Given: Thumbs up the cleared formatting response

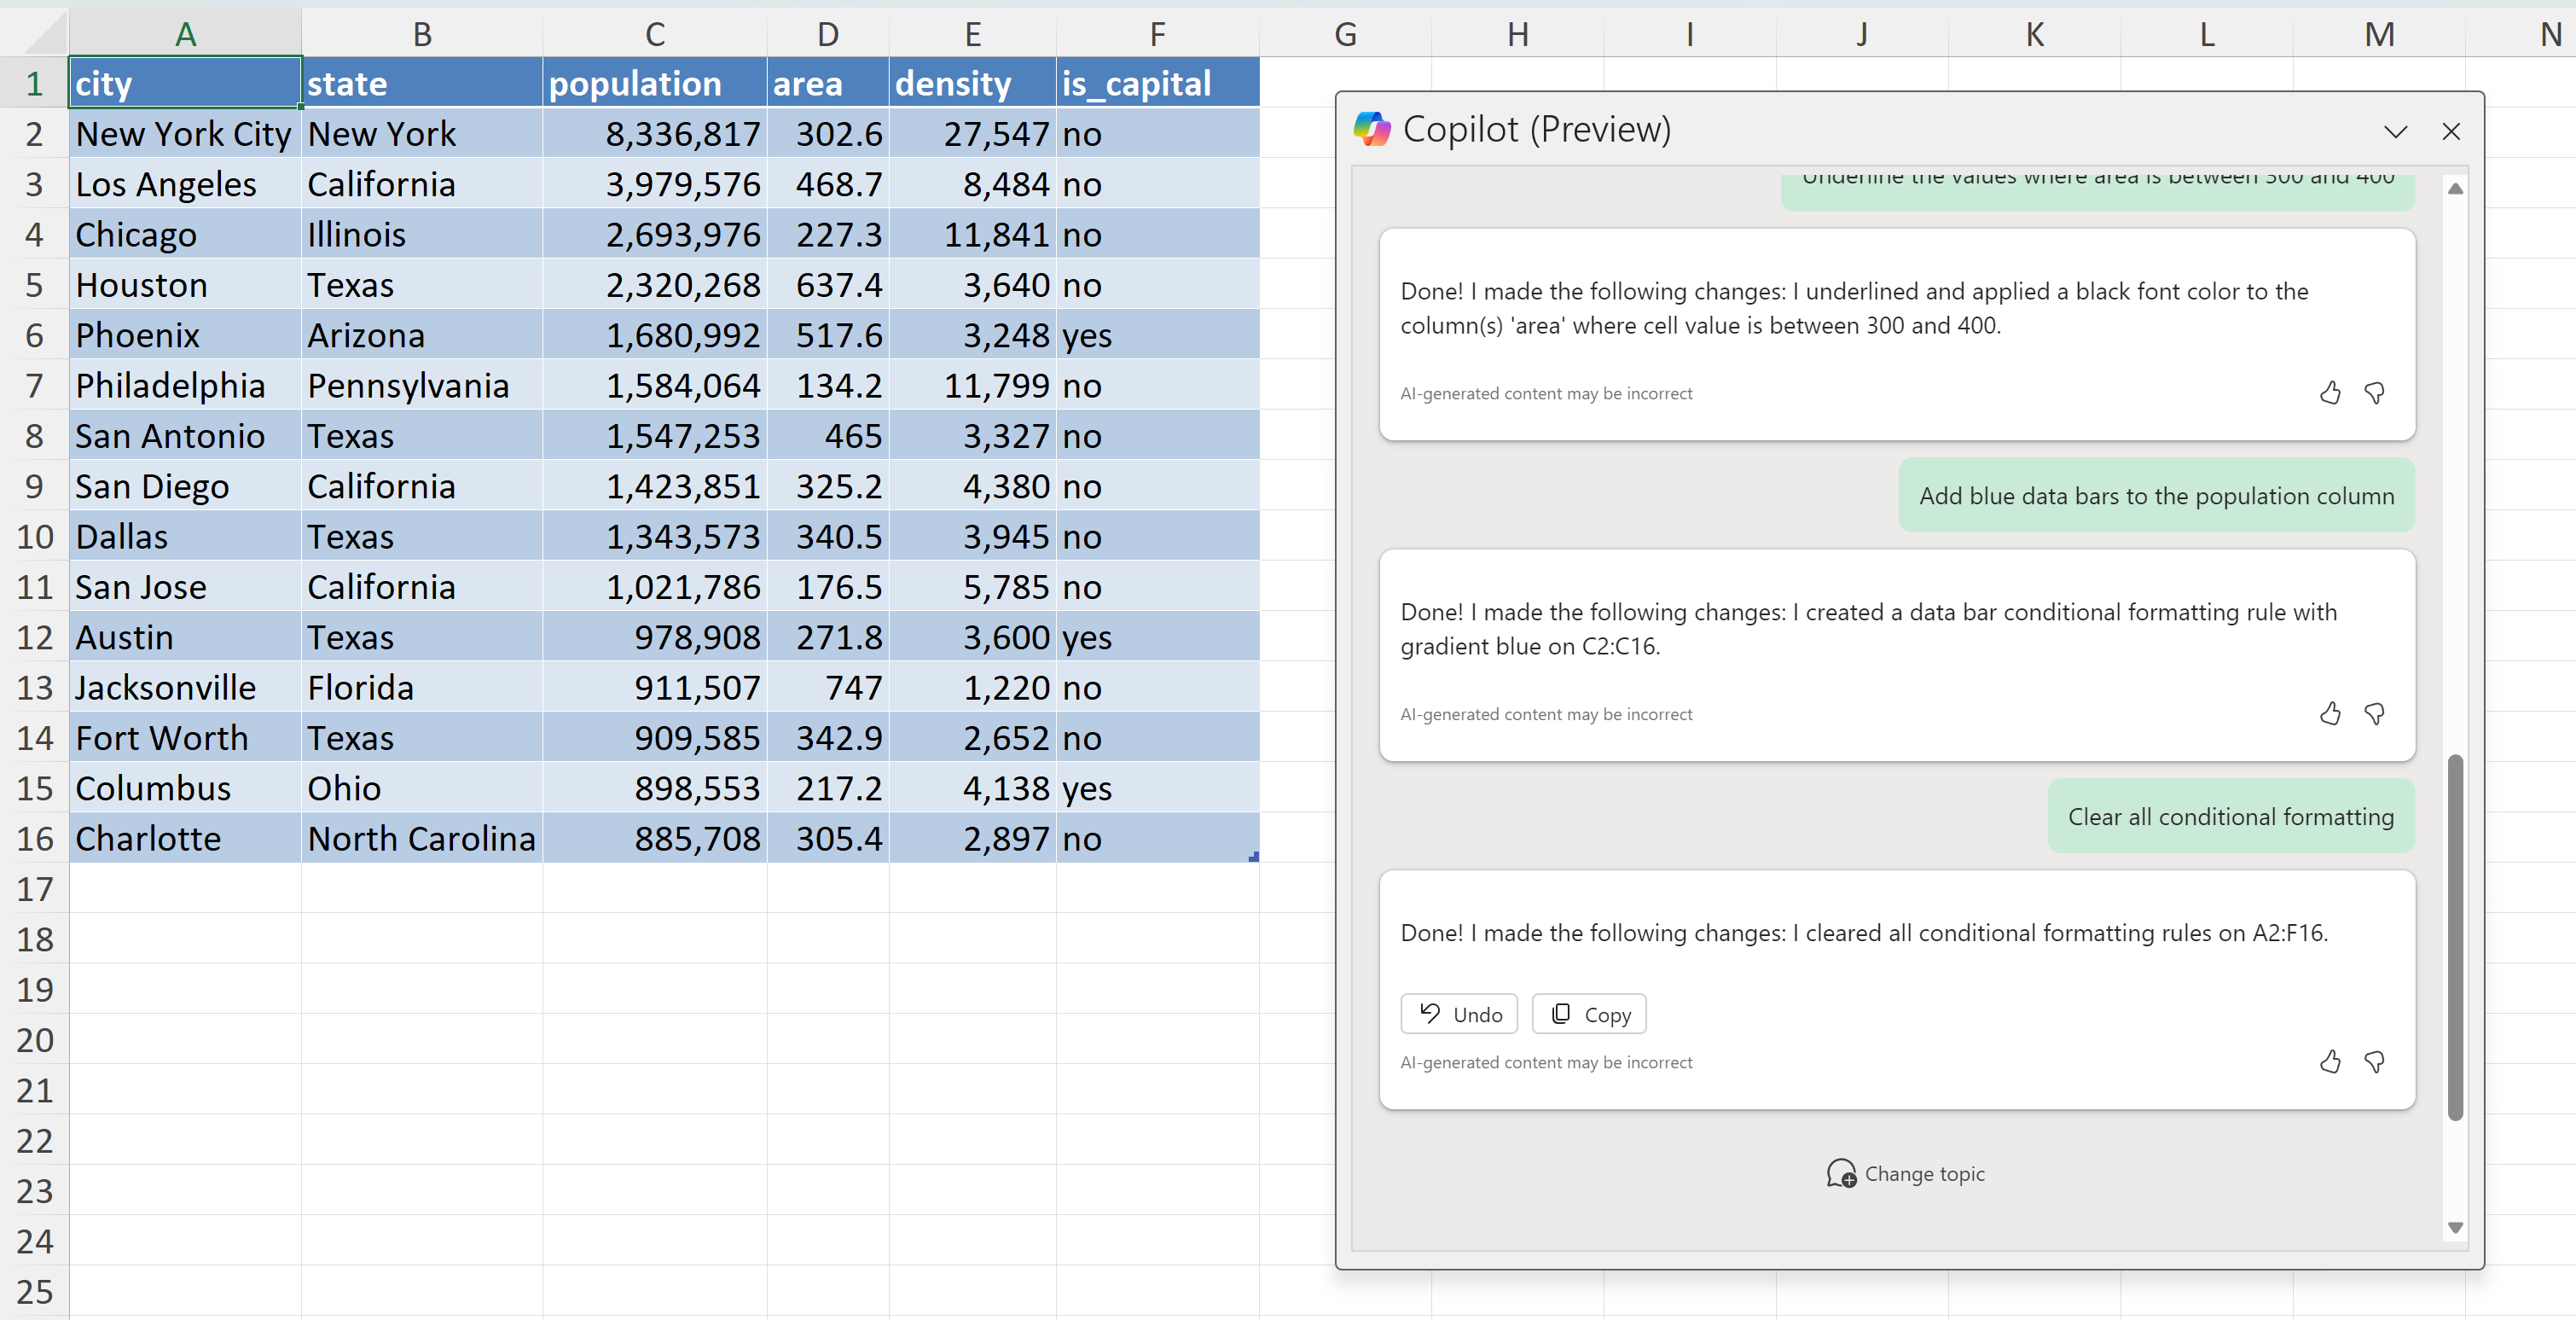Looking at the screenshot, I should pyautogui.click(x=2330, y=1061).
